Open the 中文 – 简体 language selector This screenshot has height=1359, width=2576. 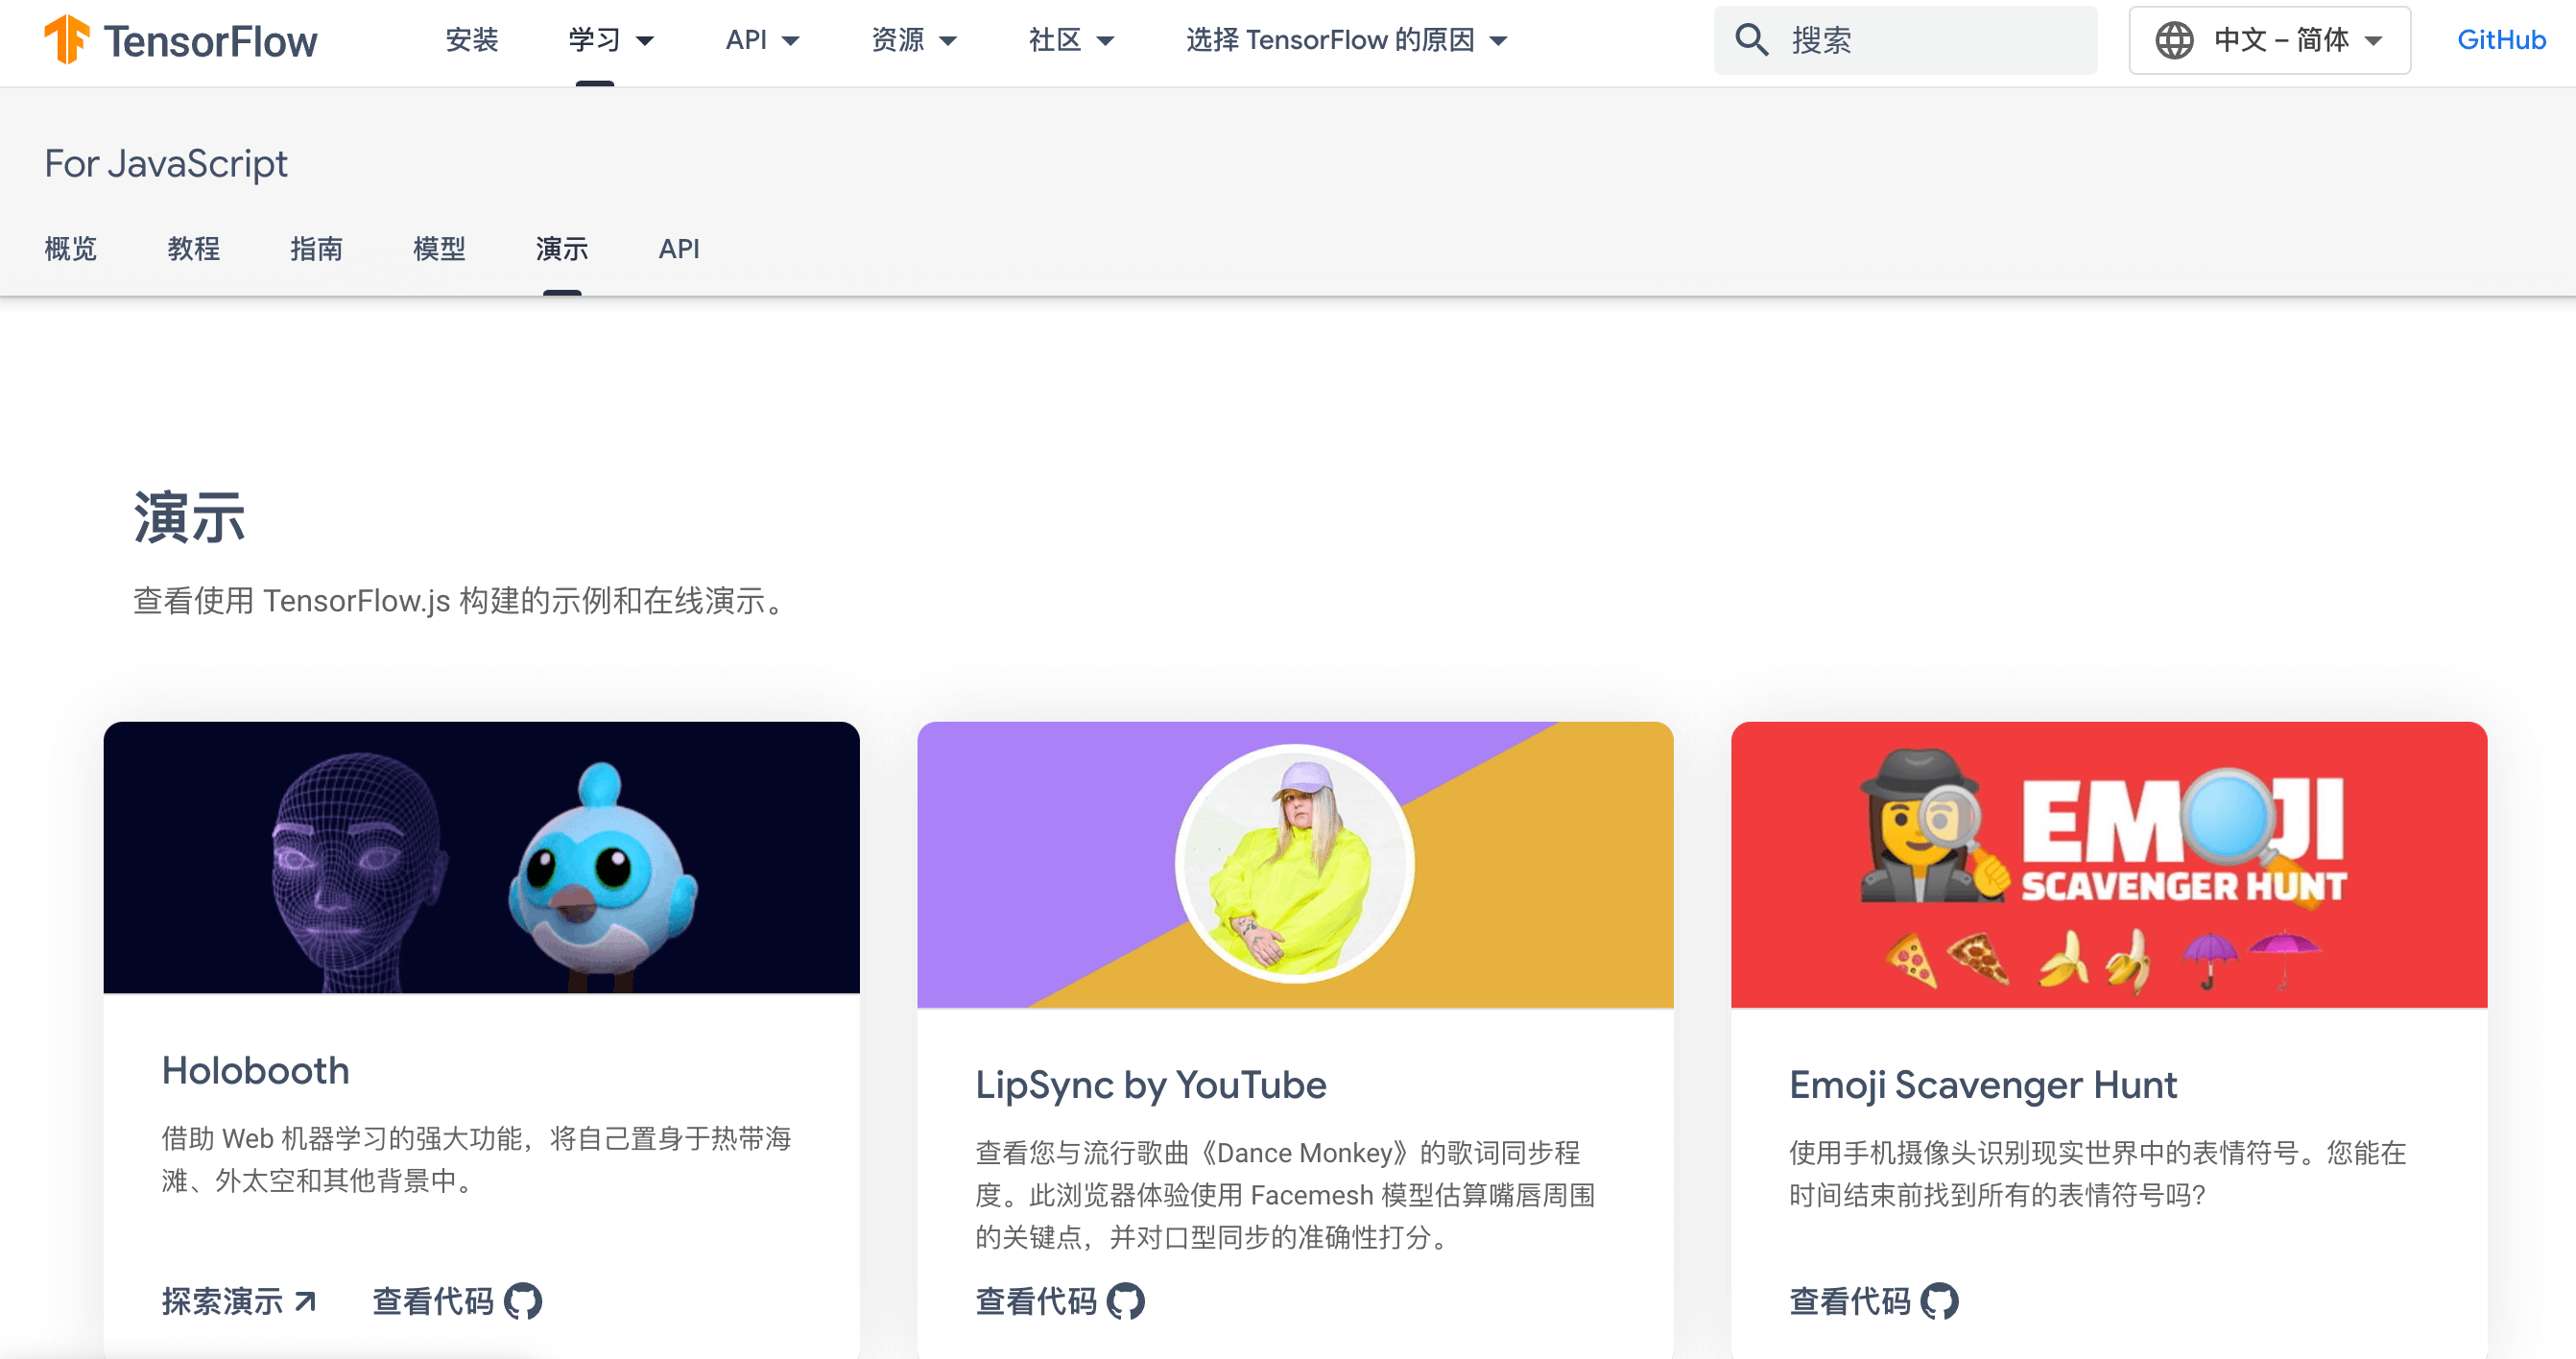click(2269, 40)
